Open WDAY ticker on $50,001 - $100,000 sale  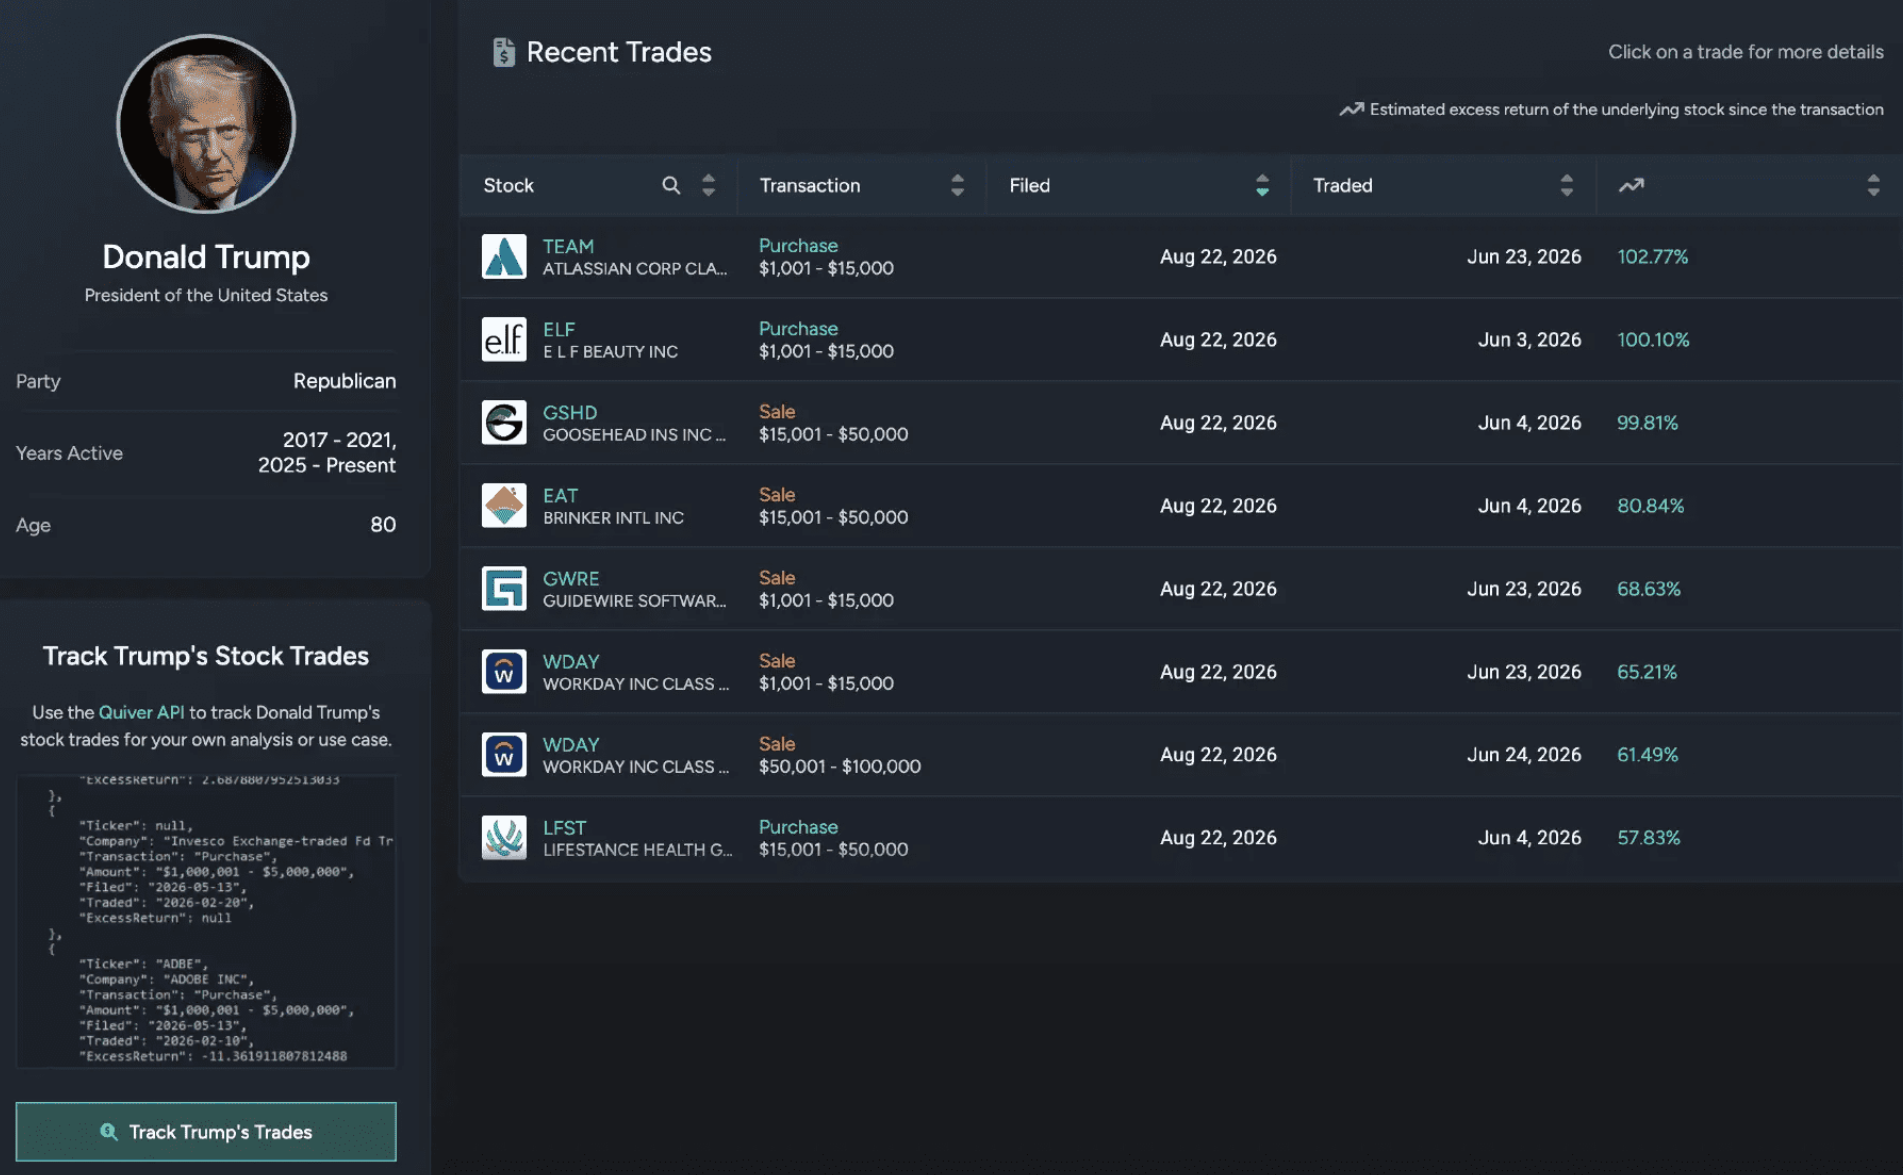[x=571, y=744]
